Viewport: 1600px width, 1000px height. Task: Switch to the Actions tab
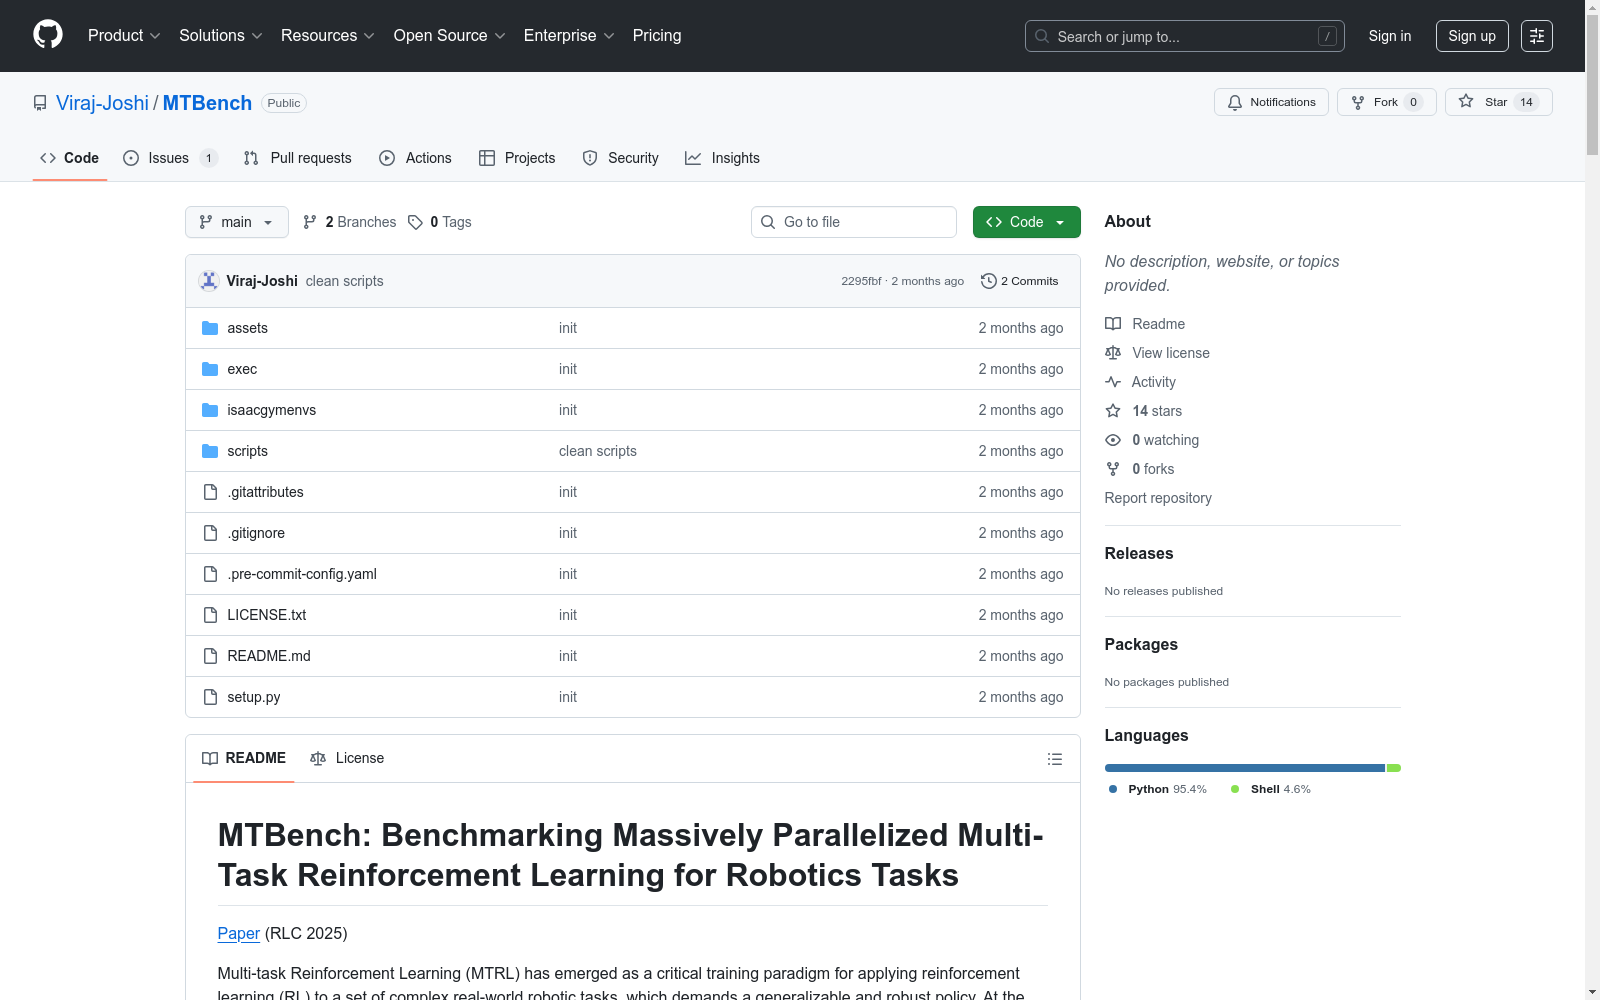coord(416,158)
